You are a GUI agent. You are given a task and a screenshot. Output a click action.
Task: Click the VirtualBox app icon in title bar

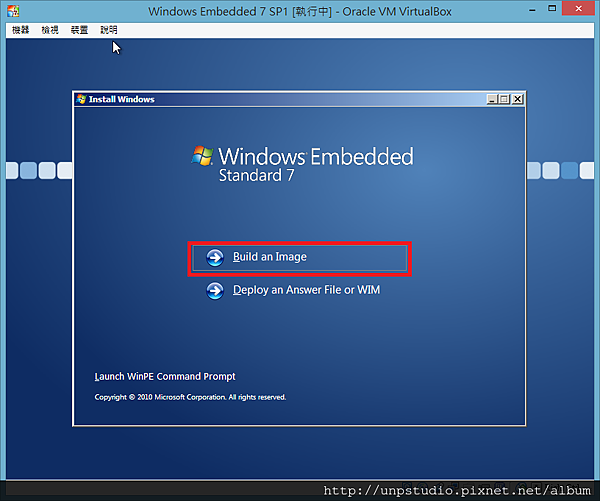pyautogui.click(x=13, y=11)
